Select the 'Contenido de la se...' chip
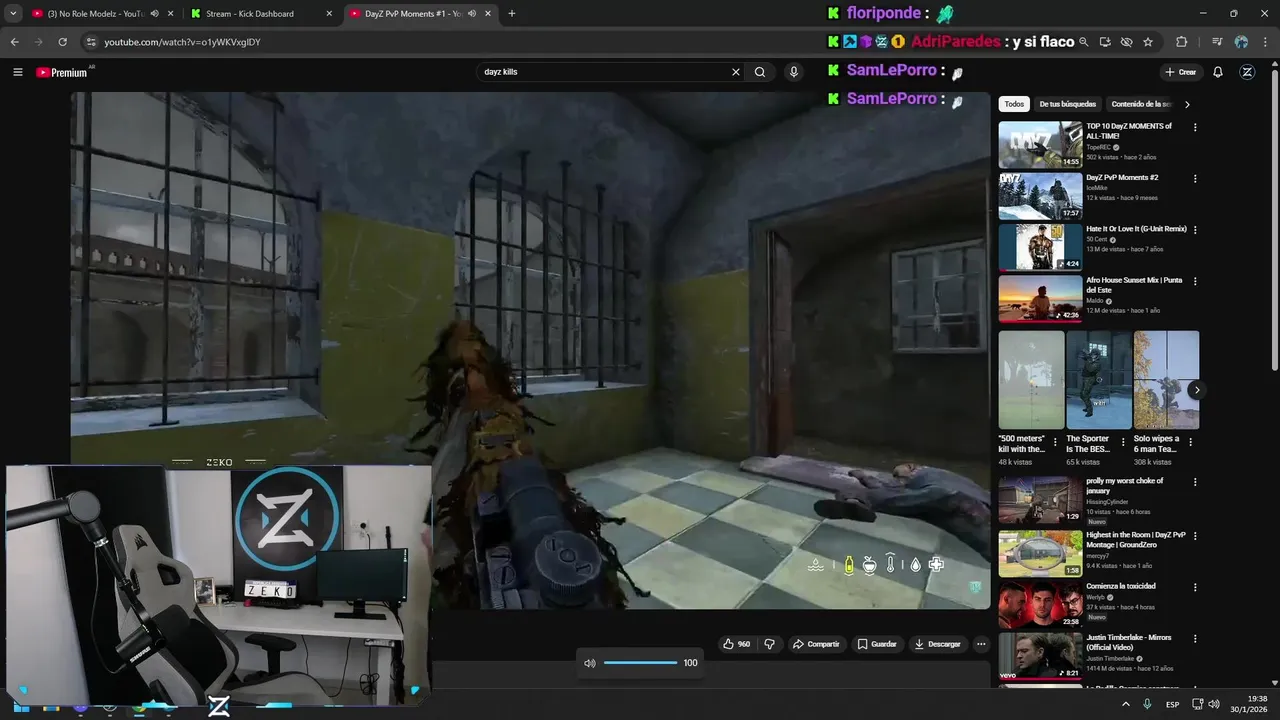Screen dimensions: 1280x720 (1140, 104)
